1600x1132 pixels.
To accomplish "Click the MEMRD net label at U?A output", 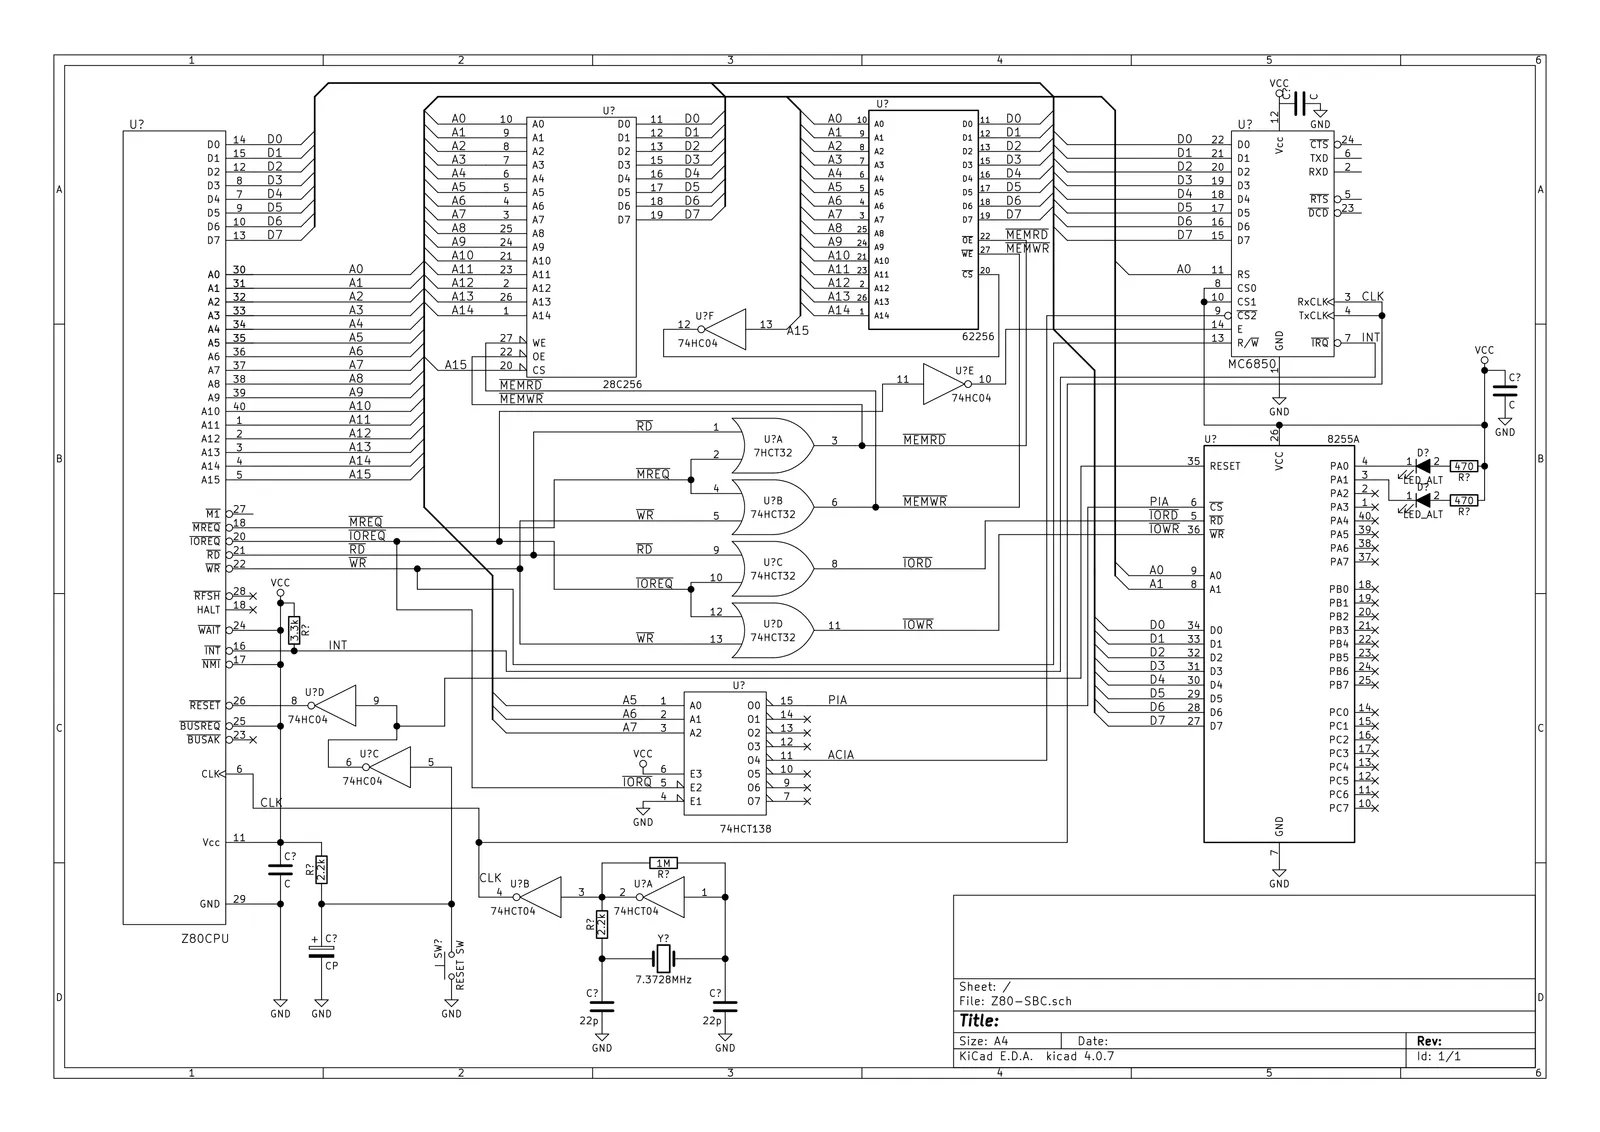I will [x=923, y=440].
